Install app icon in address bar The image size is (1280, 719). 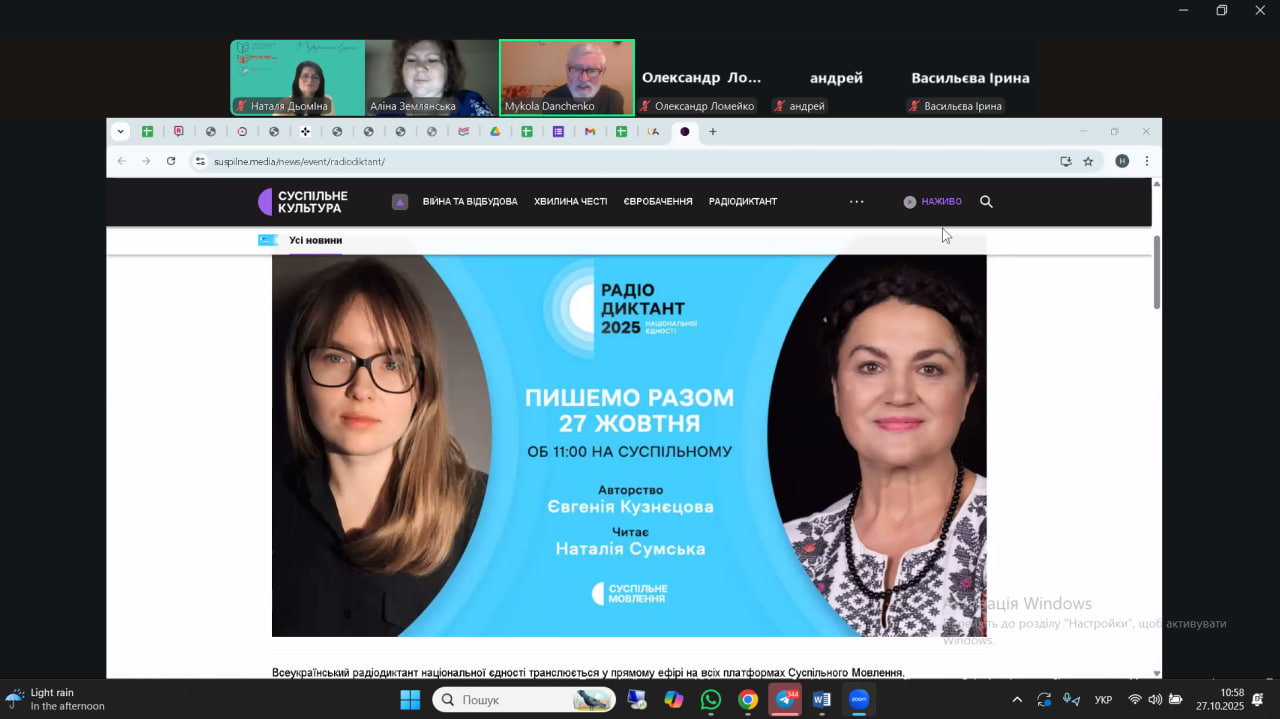click(x=1066, y=161)
